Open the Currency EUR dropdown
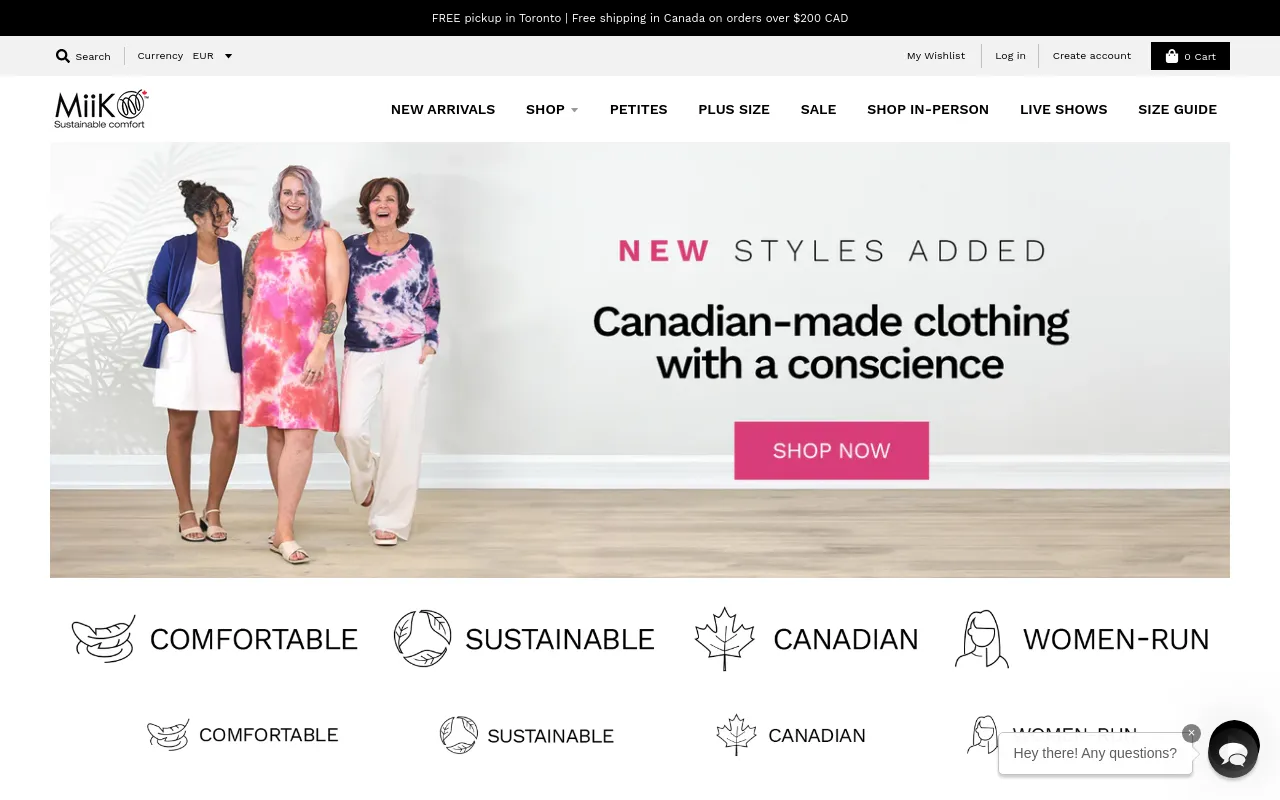The width and height of the screenshot is (1280, 800). pos(213,56)
